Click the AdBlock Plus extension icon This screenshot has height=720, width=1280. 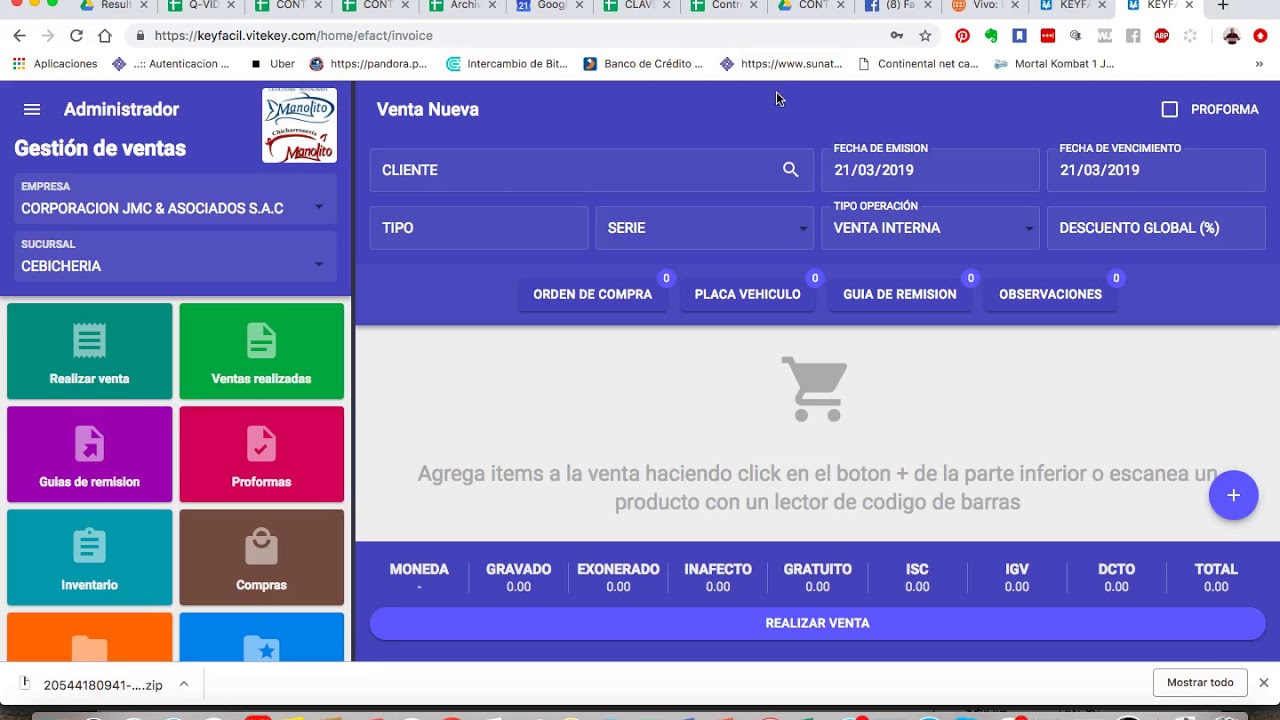coord(1161,36)
